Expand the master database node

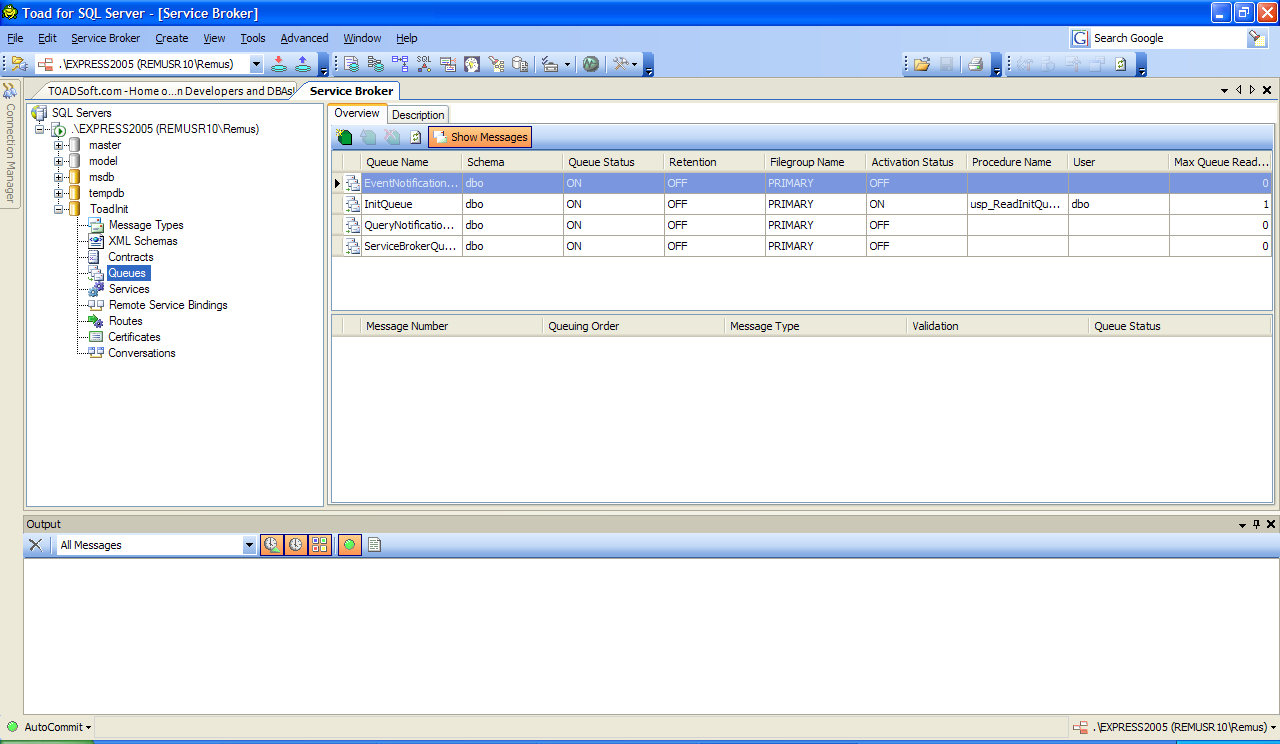pyautogui.click(x=59, y=145)
